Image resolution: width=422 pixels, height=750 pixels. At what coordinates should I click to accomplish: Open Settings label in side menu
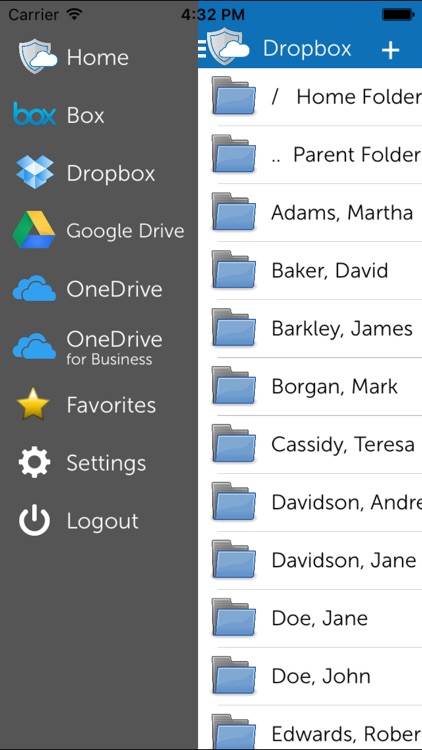[106, 463]
